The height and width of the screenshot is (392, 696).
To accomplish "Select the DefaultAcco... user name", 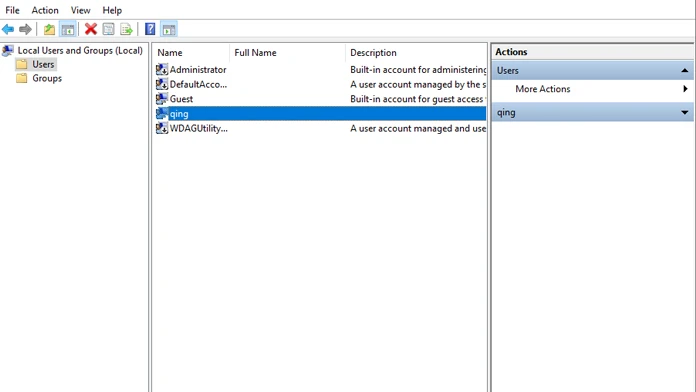I will point(198,84).
